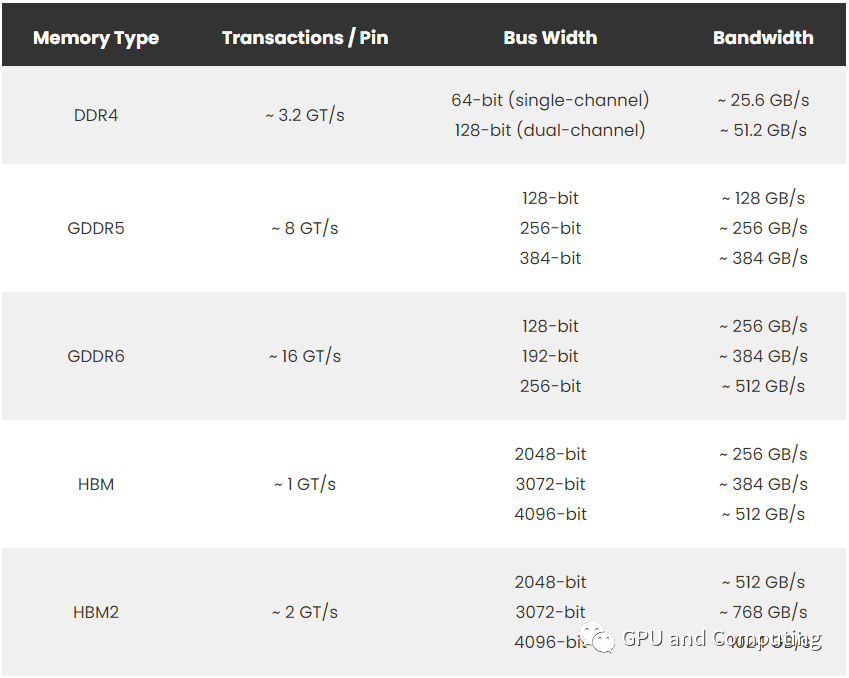Click the HBM row label

coord(96,484)
